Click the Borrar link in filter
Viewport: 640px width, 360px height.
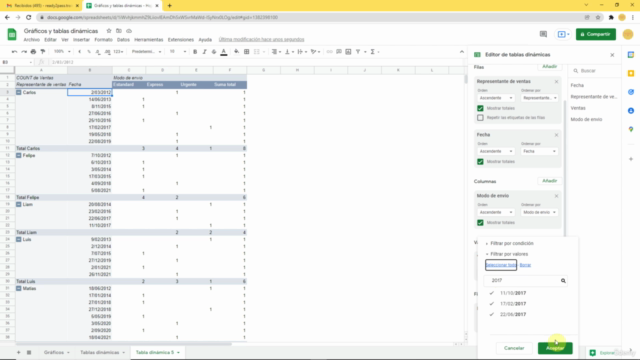click(x=525, y=265)
